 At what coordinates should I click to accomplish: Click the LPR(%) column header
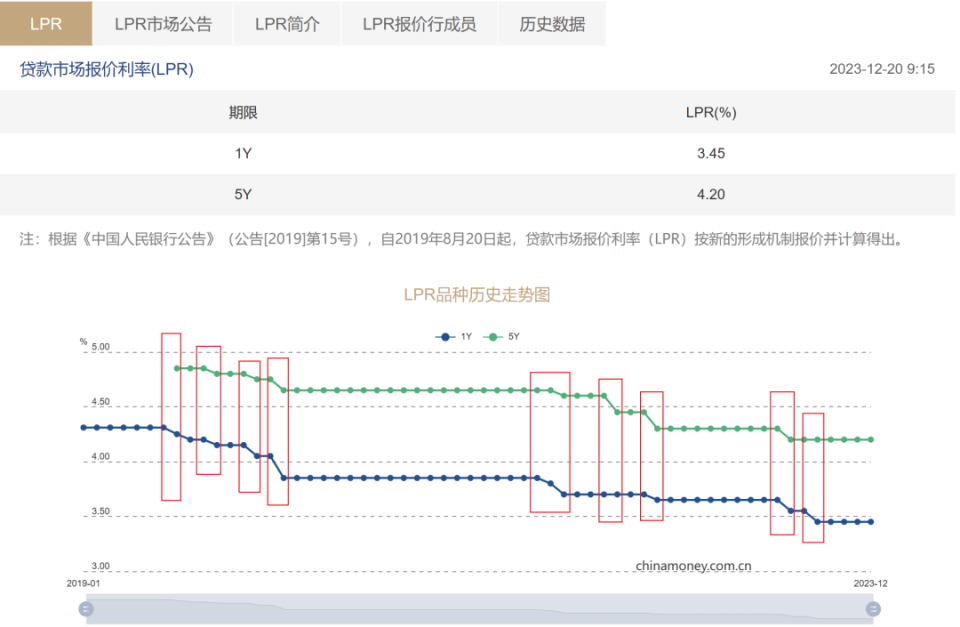pos(711,113)
